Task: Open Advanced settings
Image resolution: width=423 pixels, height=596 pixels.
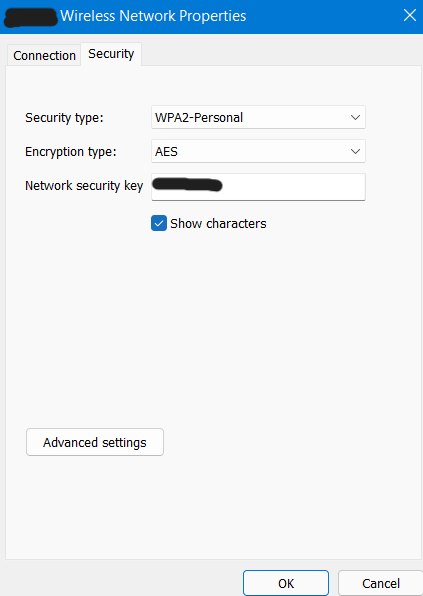Action: tap(95, 442)
